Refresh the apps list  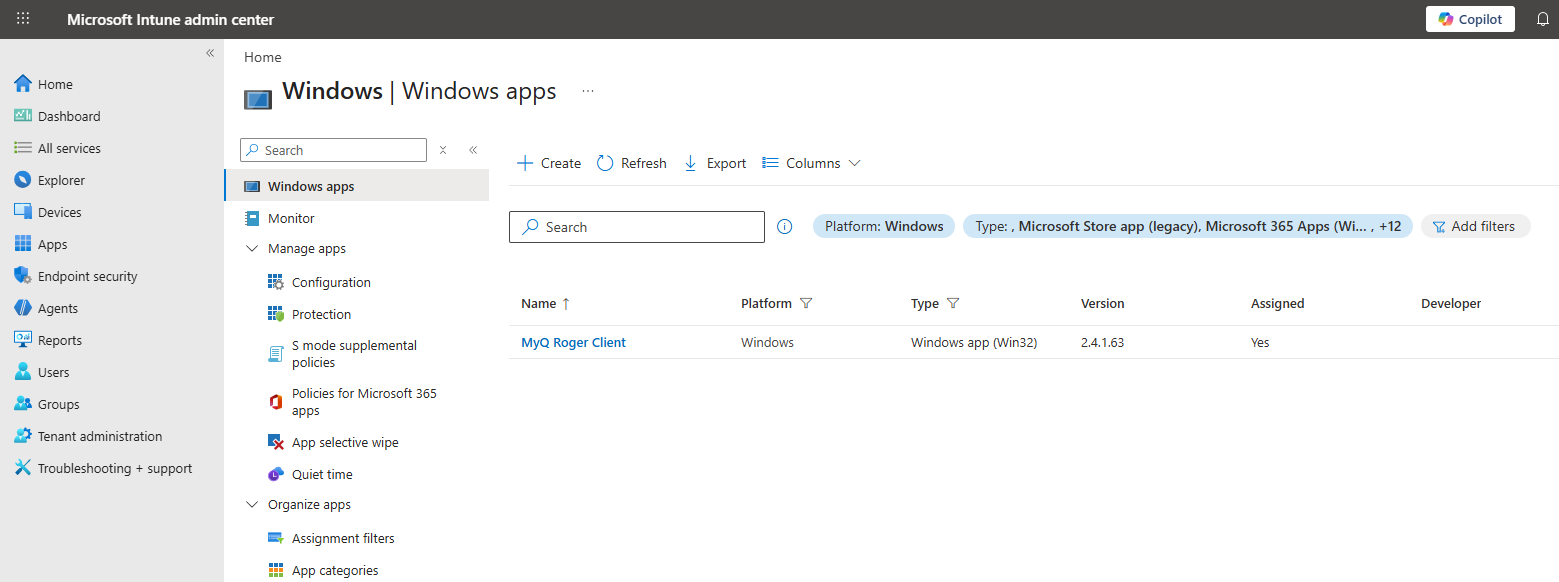point(632,163)
